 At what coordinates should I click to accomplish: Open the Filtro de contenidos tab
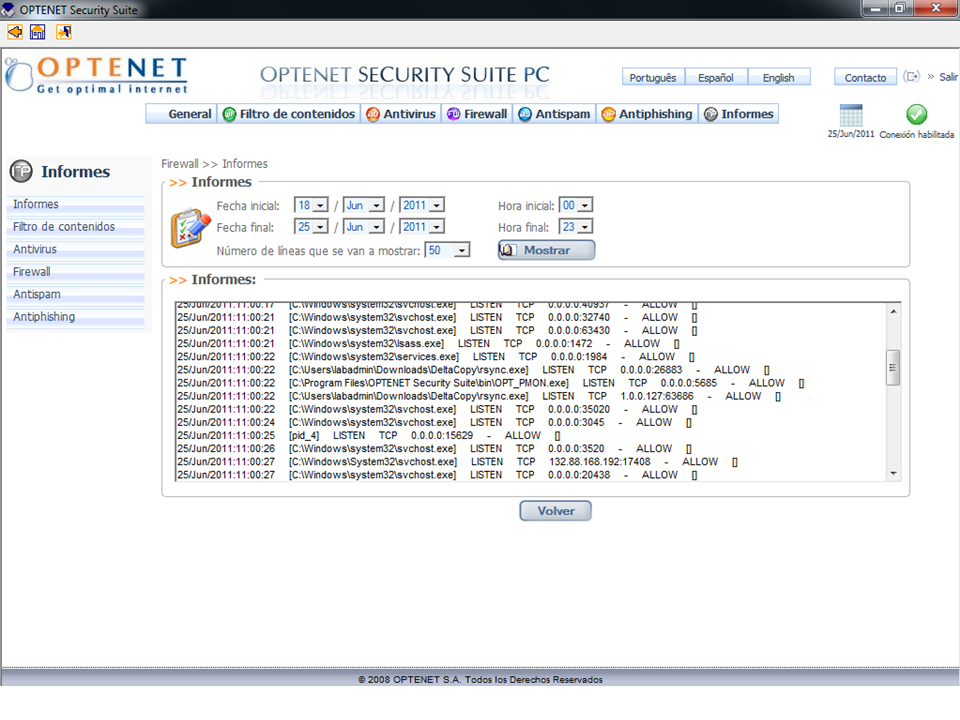(x=289, y=114)
